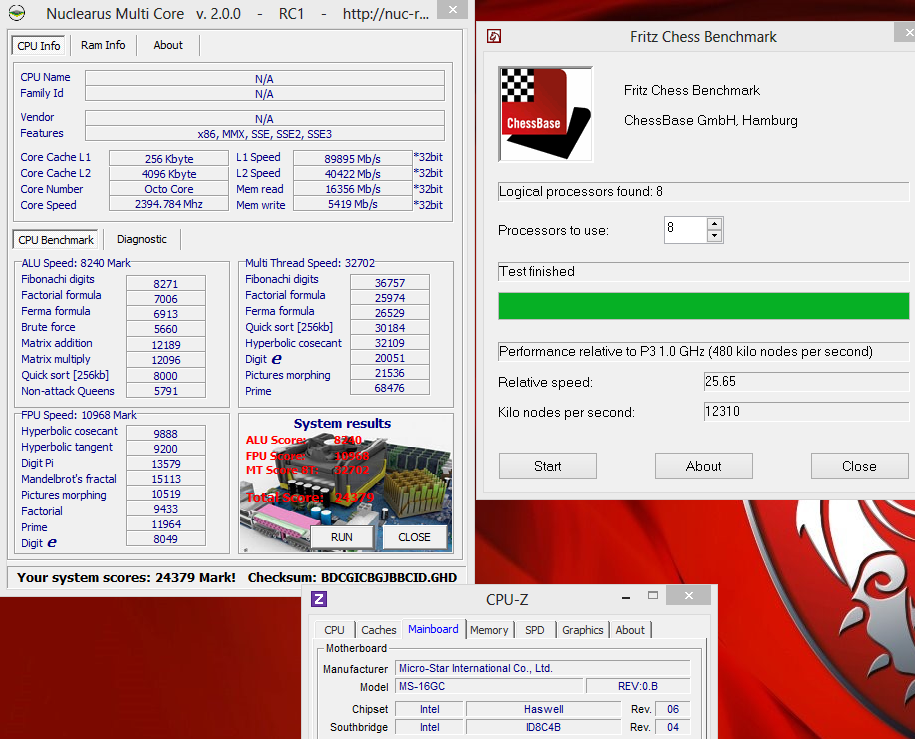
Task: Click Multi Thread Hyperbolic cosecant score 32109
Action: pyautogui.click(x=390, y=343)
